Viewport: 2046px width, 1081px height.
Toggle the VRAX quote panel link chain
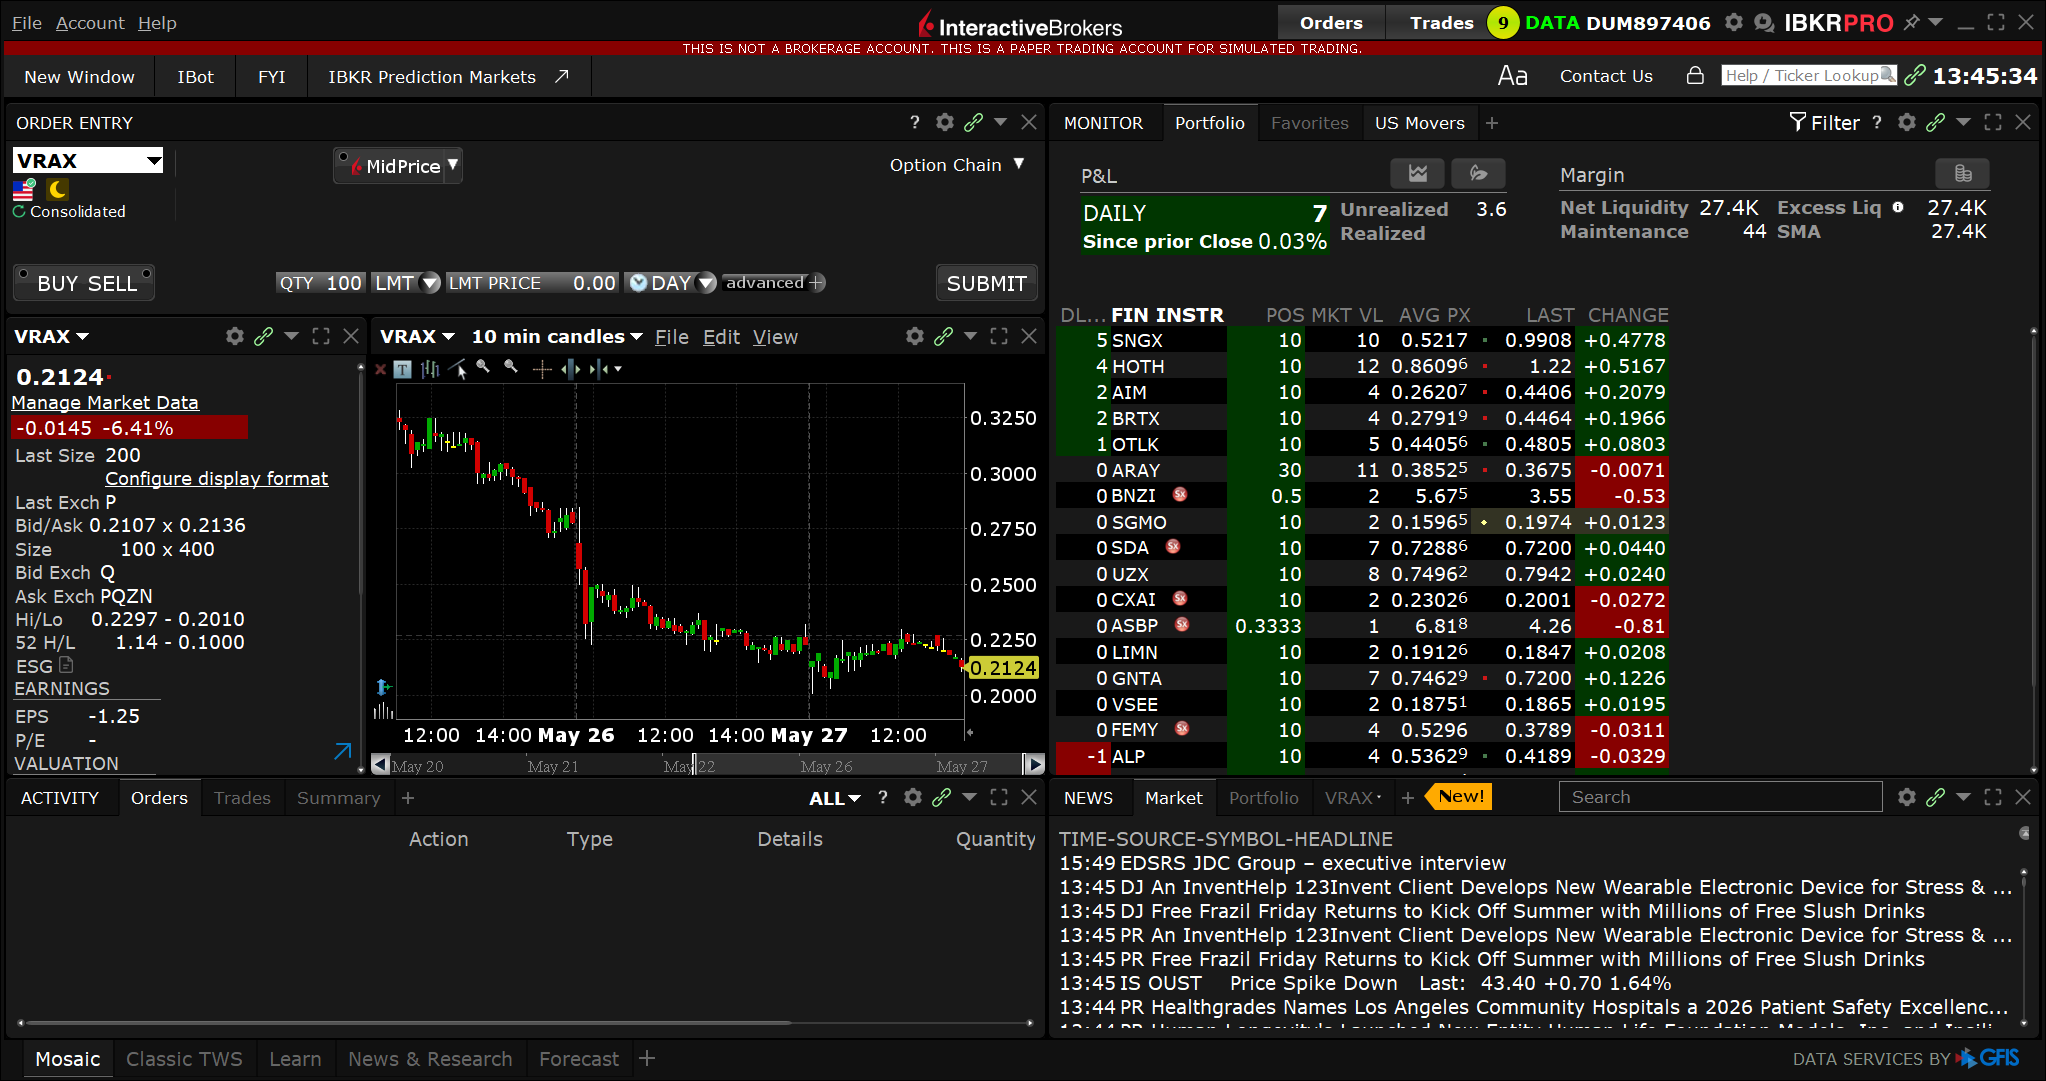tap(263, 336)
